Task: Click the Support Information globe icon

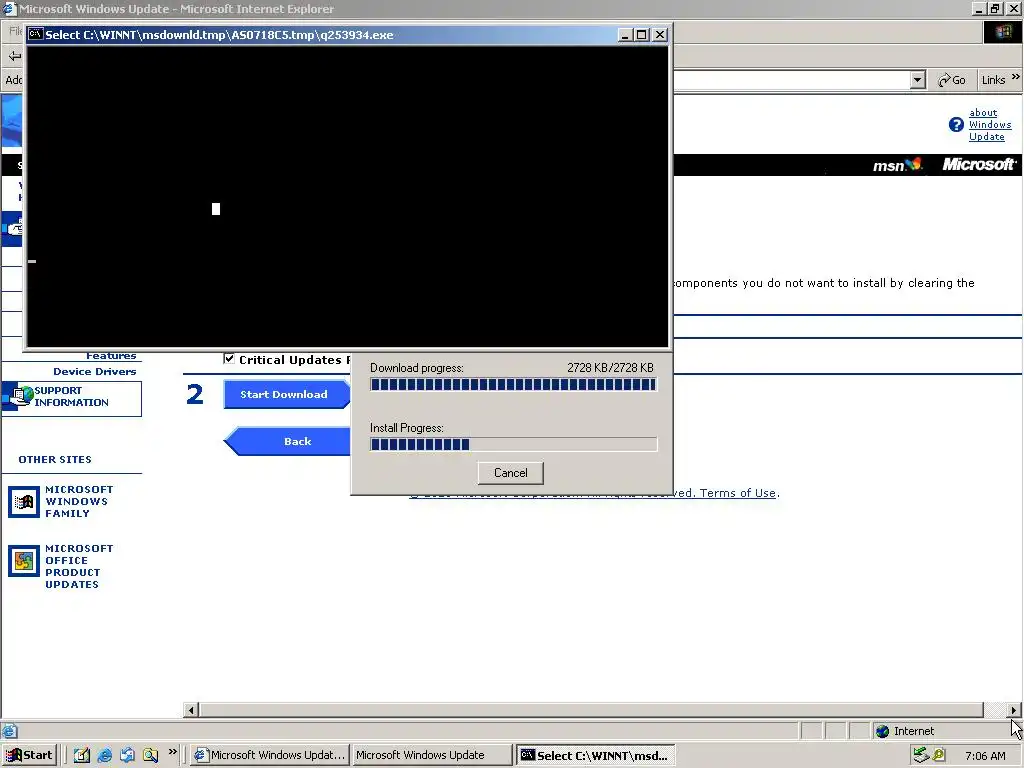Action: click(20, 396)
